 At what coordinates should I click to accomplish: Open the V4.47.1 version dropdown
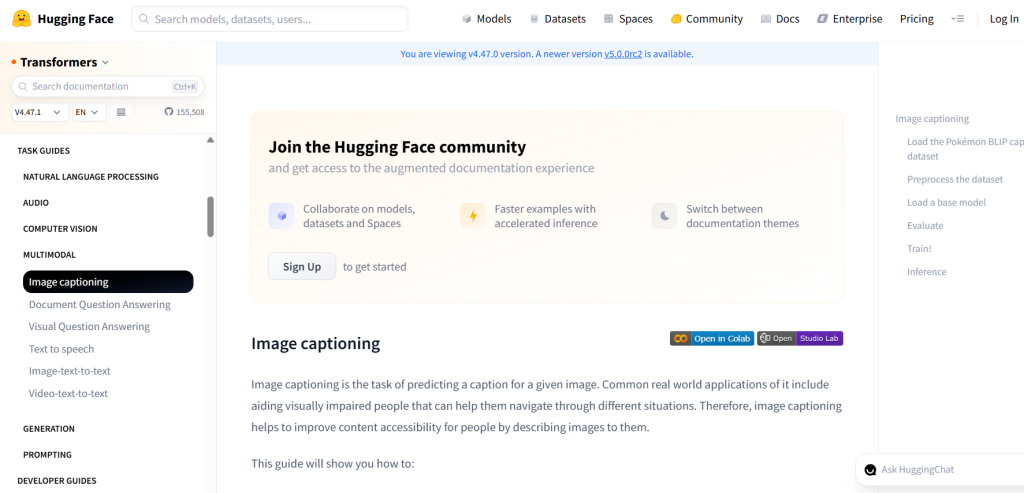39,112
